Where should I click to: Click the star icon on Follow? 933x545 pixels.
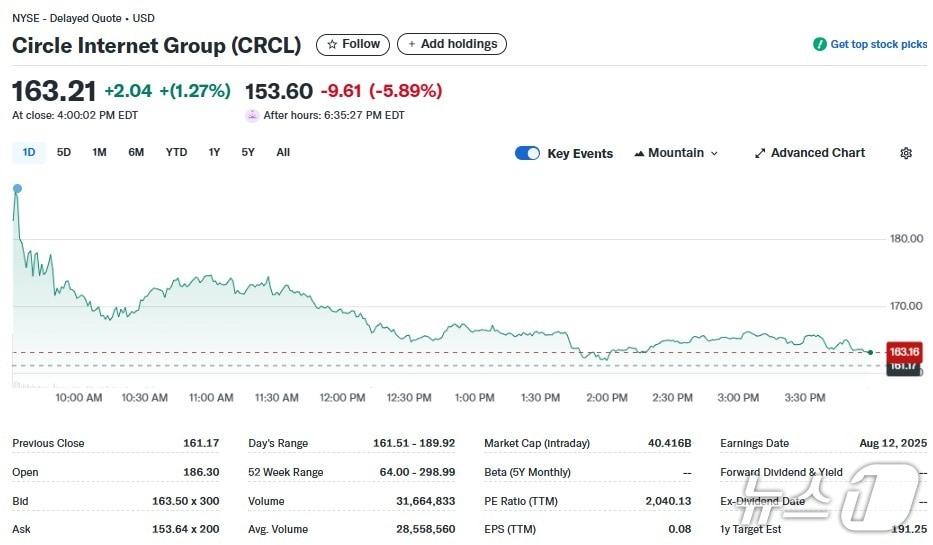click(332, 44)
